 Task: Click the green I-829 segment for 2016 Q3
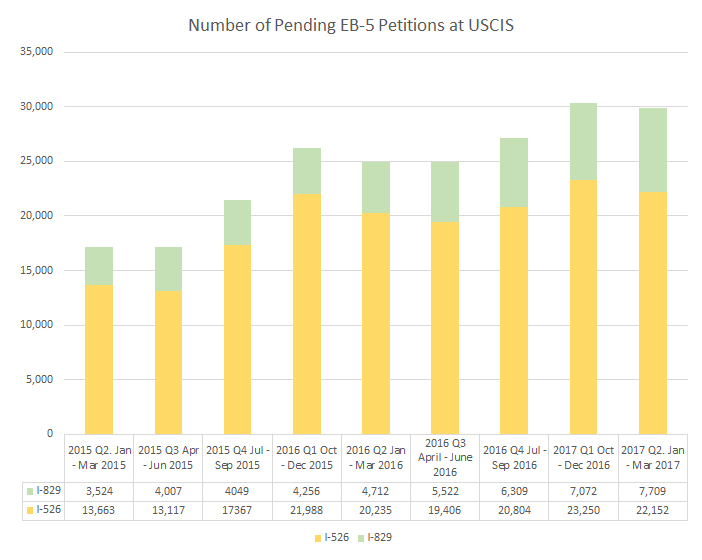tap(445, 191)
